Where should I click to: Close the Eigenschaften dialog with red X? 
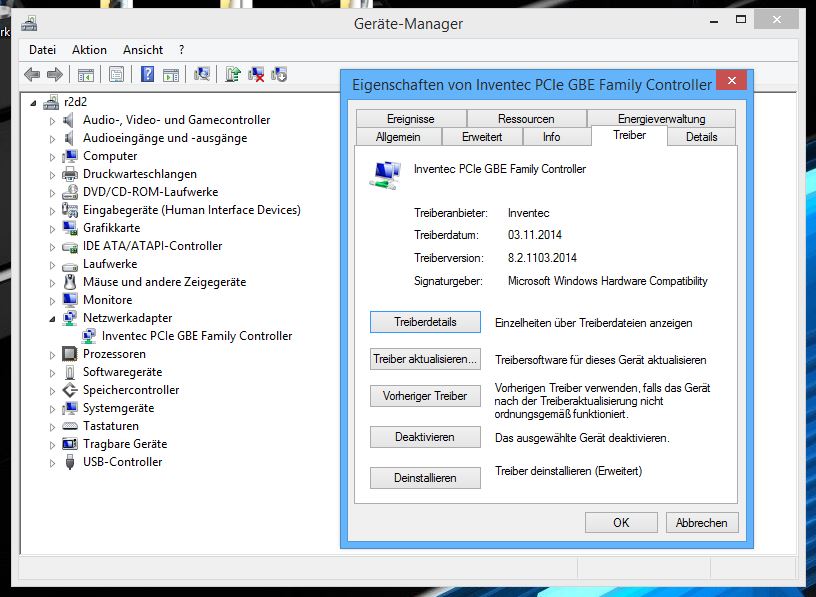coord(732,81)
